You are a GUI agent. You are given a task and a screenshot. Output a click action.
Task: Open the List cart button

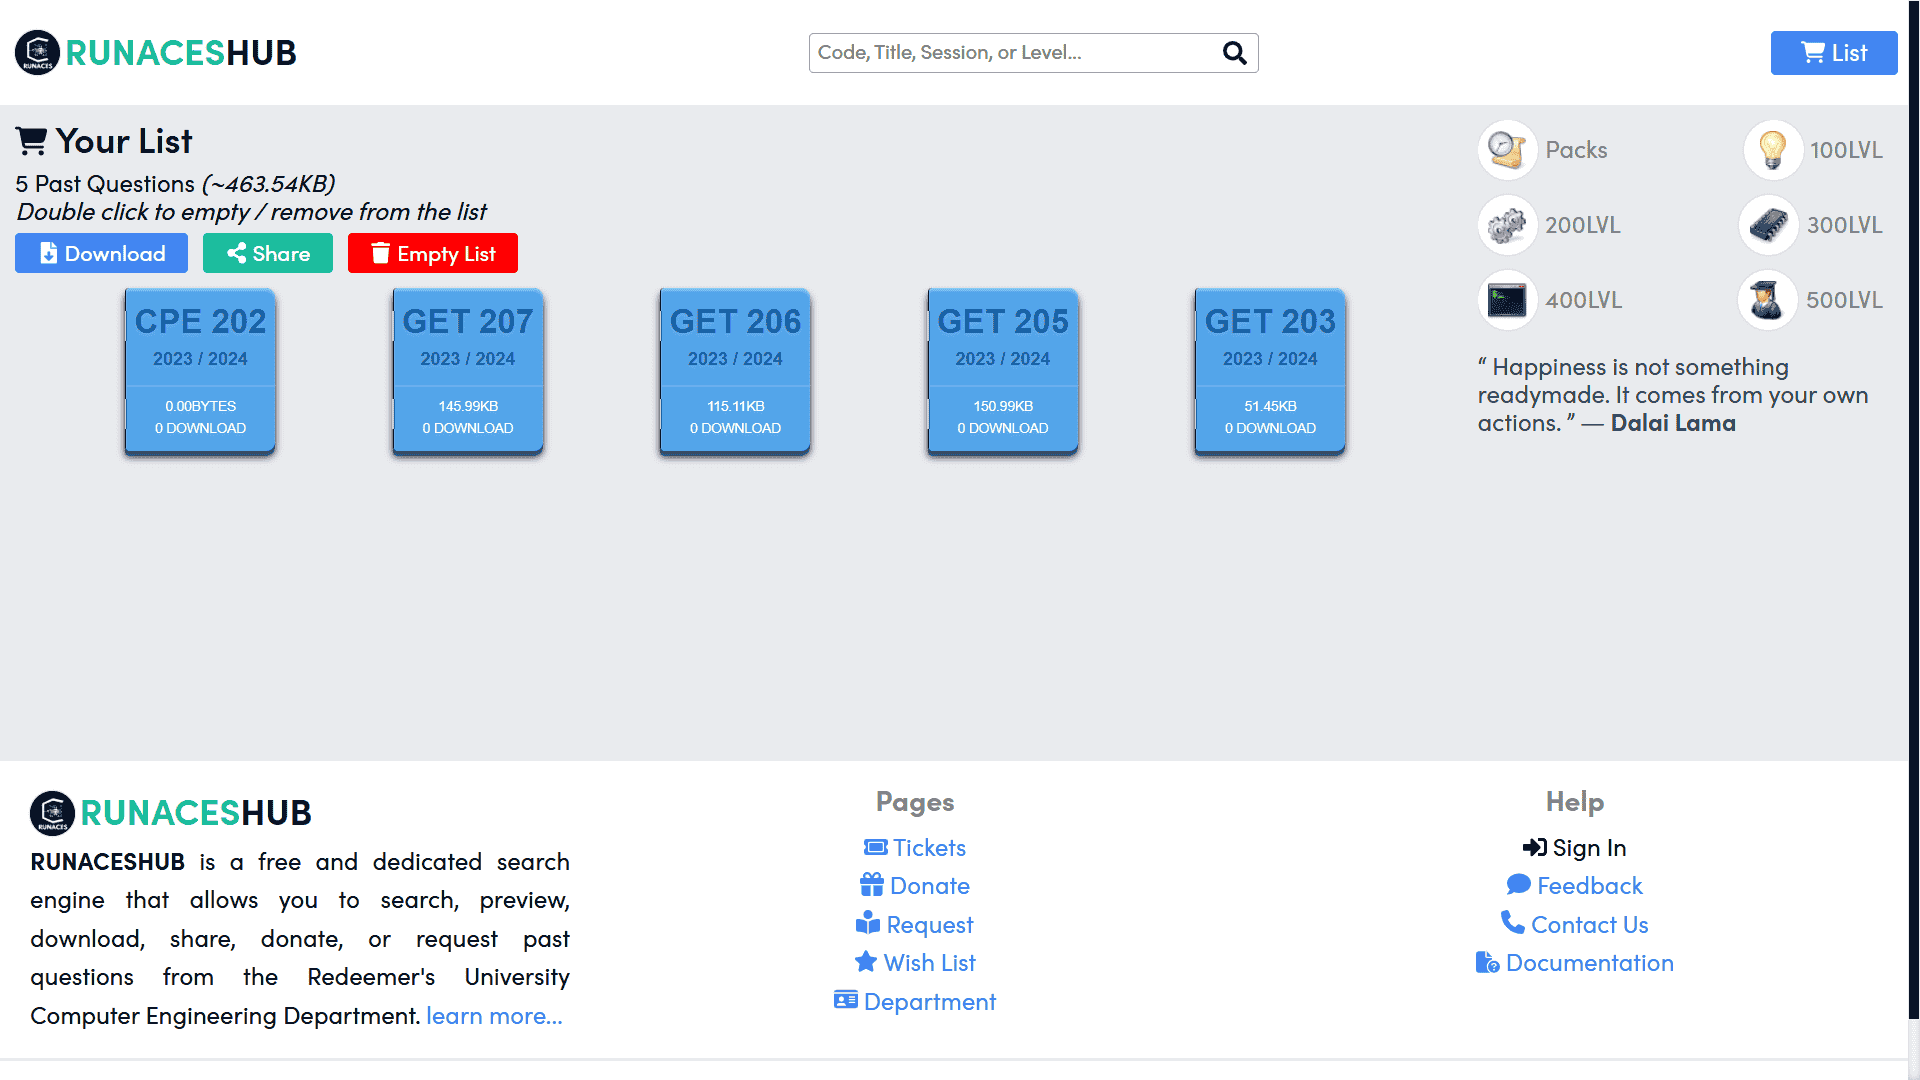pos(1834,53)
